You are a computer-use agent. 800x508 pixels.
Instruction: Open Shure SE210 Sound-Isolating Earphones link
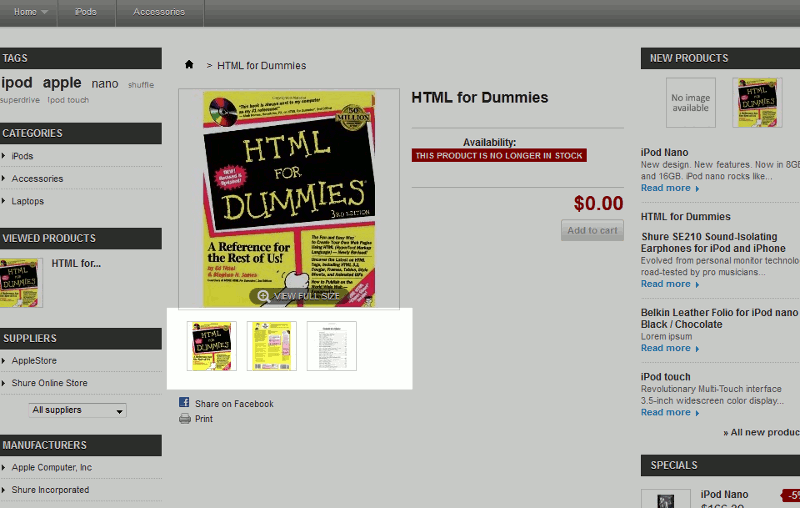713,242
